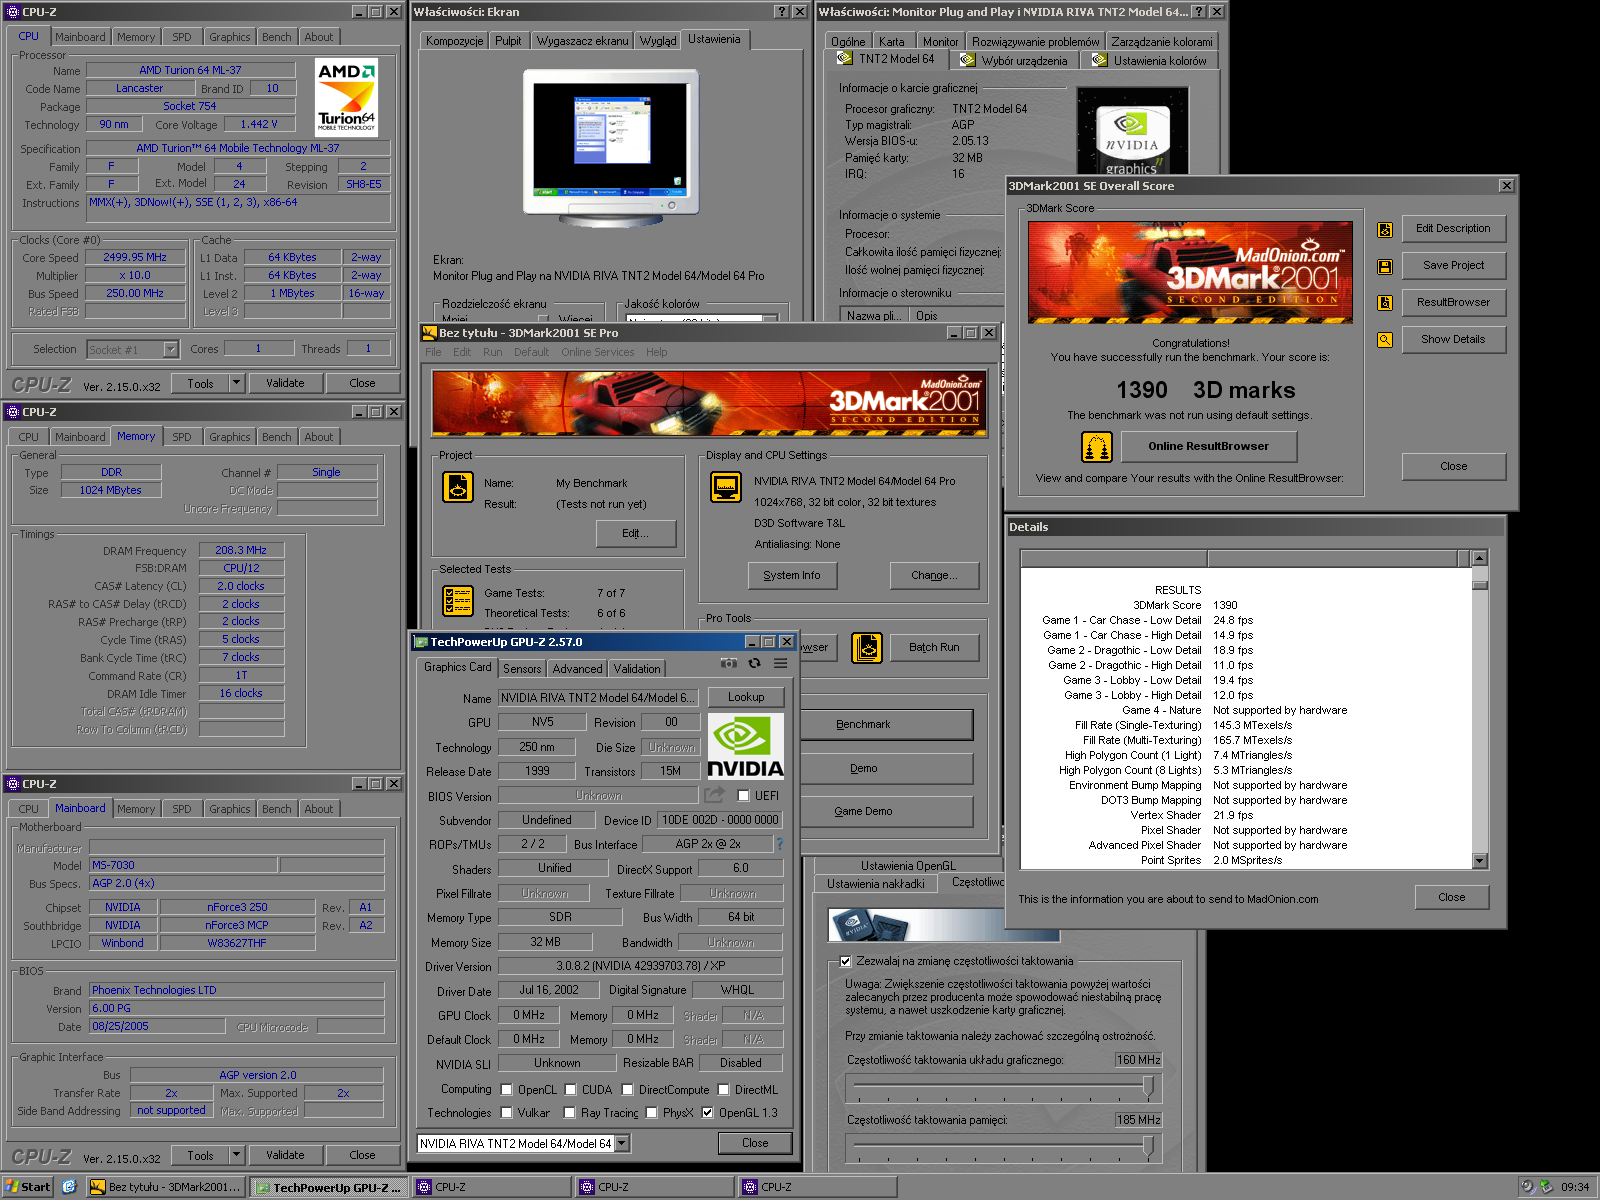1600x1200 pixels.
Task: Uncheck 'Zezwalaj na zmianę częstotliwości taktowania' checkbox
Action: pyautogui.click(x=846, y=961)
